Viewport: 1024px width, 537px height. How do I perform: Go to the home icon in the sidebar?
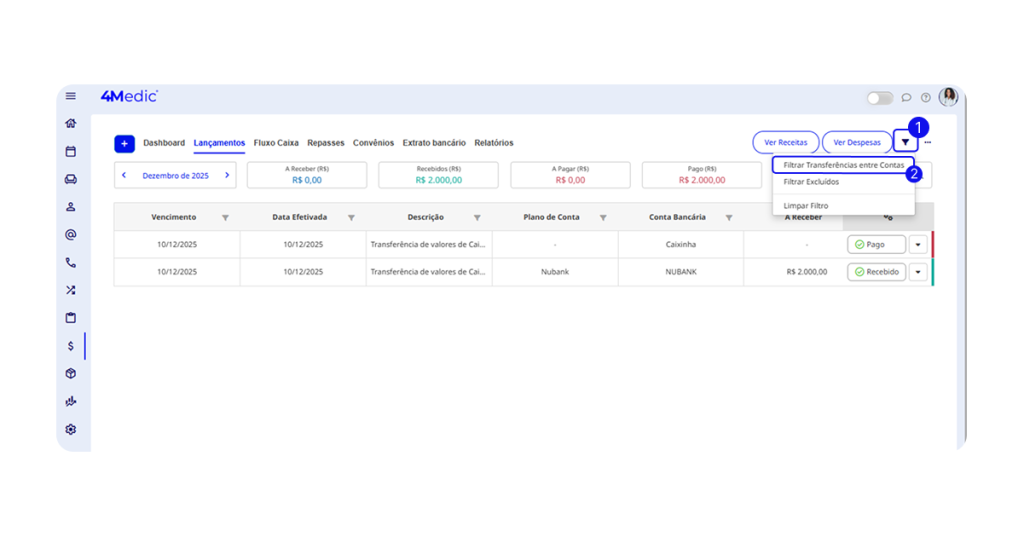(71, 124)
